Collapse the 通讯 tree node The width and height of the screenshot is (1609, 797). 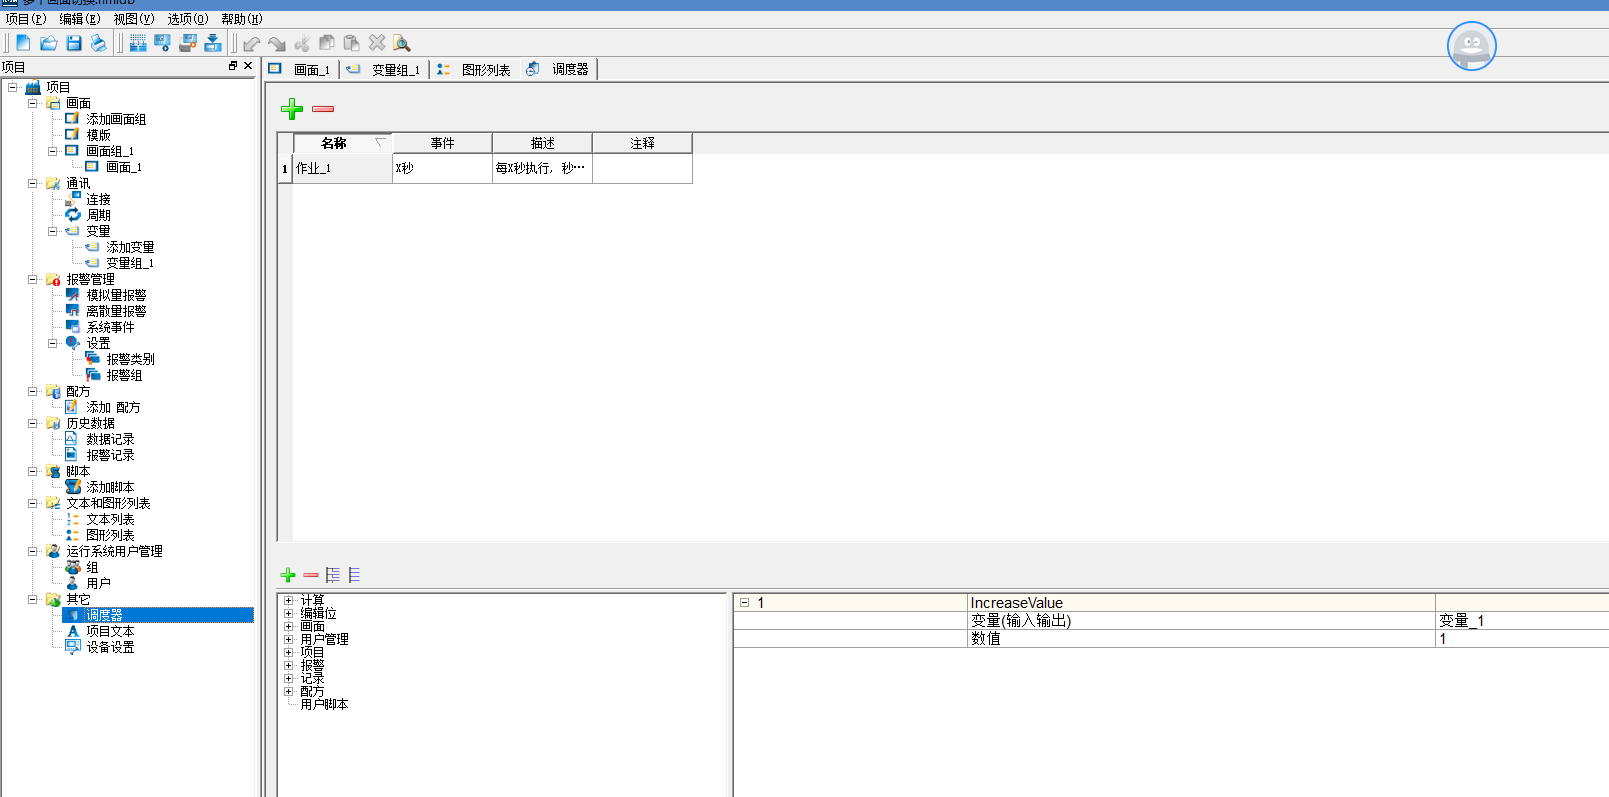[x=33, y=183]
